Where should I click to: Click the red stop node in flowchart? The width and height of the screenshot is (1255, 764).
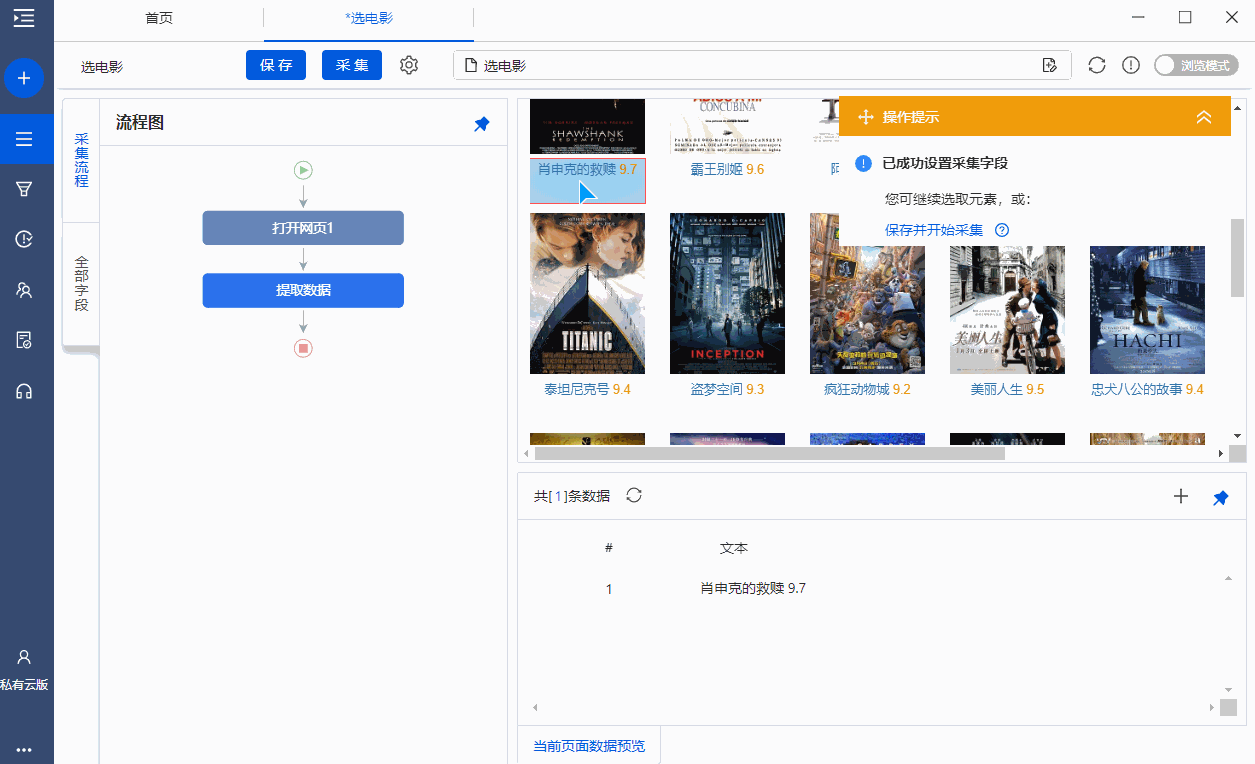303,348
